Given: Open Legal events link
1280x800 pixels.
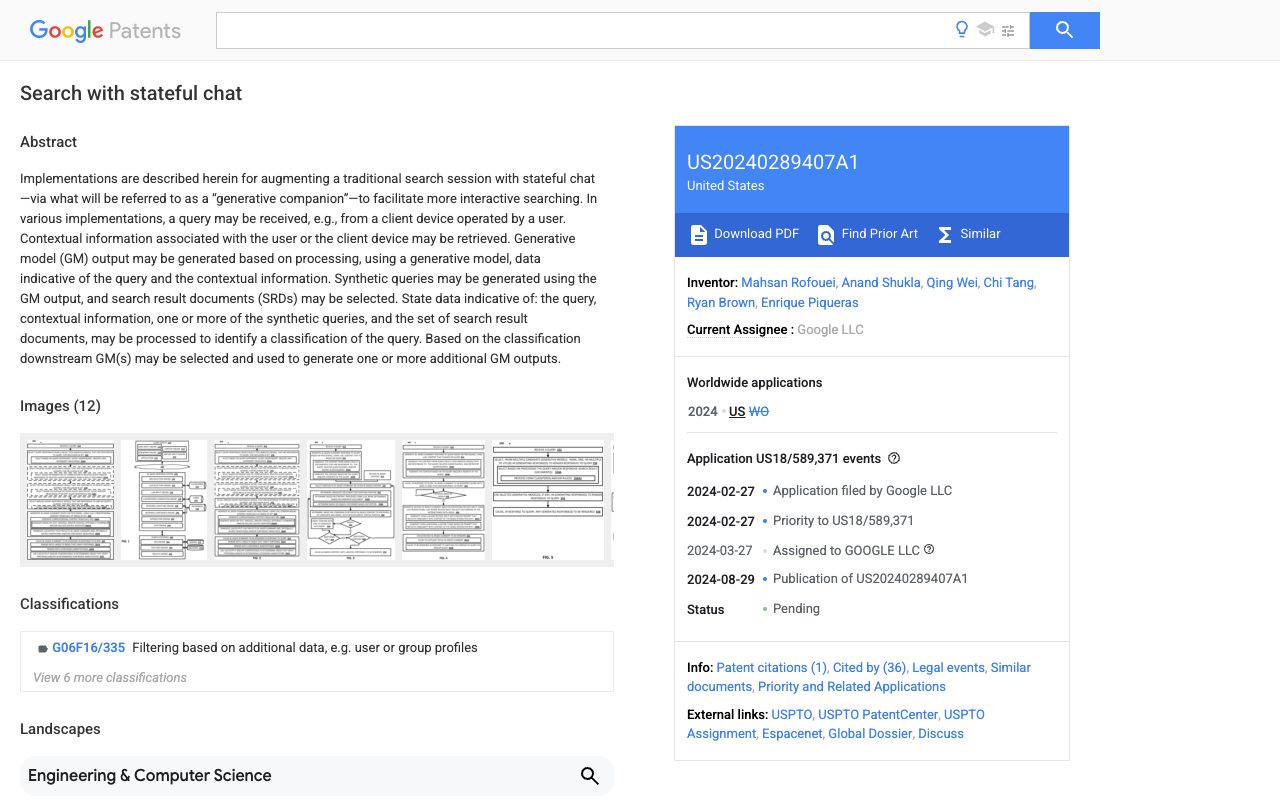Looking at the screenshot, I should [x=949, y=667].
